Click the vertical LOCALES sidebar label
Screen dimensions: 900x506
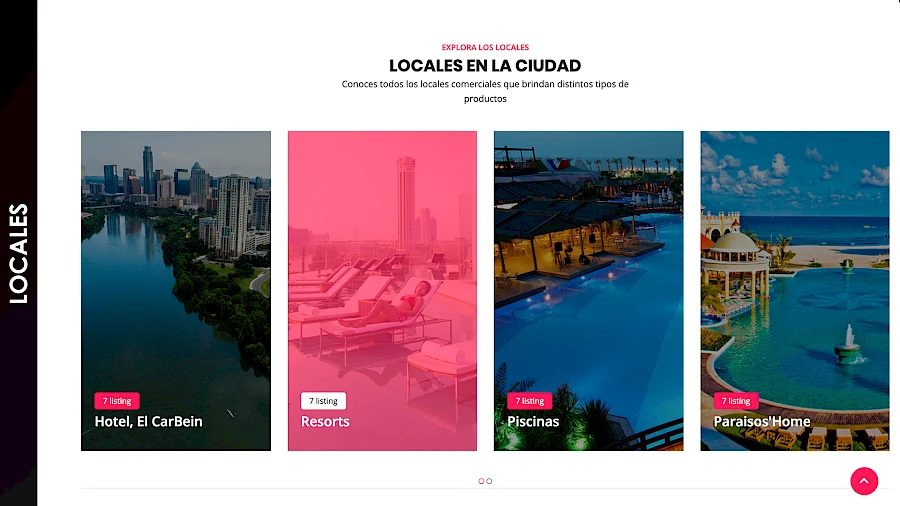(x=18, y=253)
